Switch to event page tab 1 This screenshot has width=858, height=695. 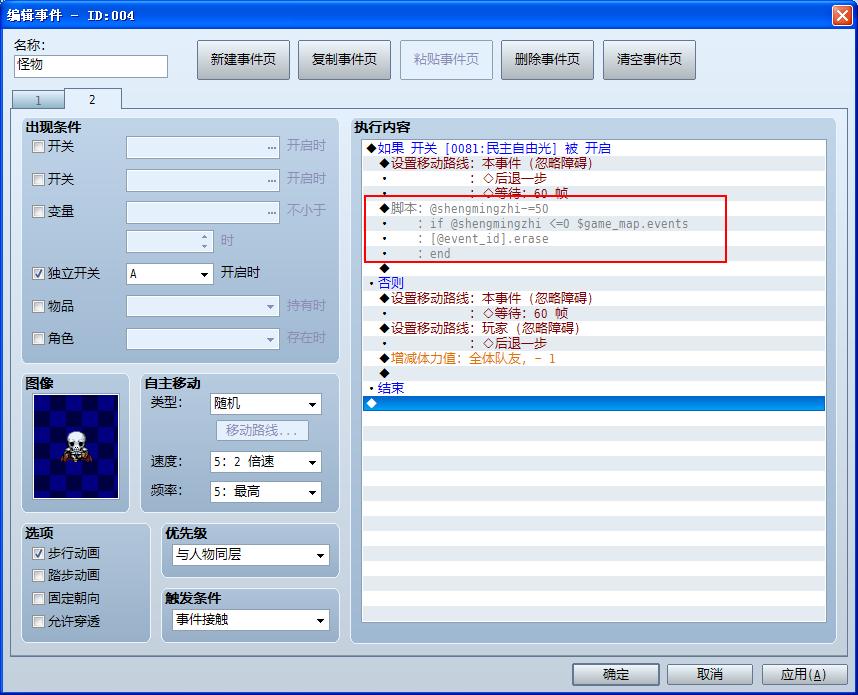coord(38,100)
